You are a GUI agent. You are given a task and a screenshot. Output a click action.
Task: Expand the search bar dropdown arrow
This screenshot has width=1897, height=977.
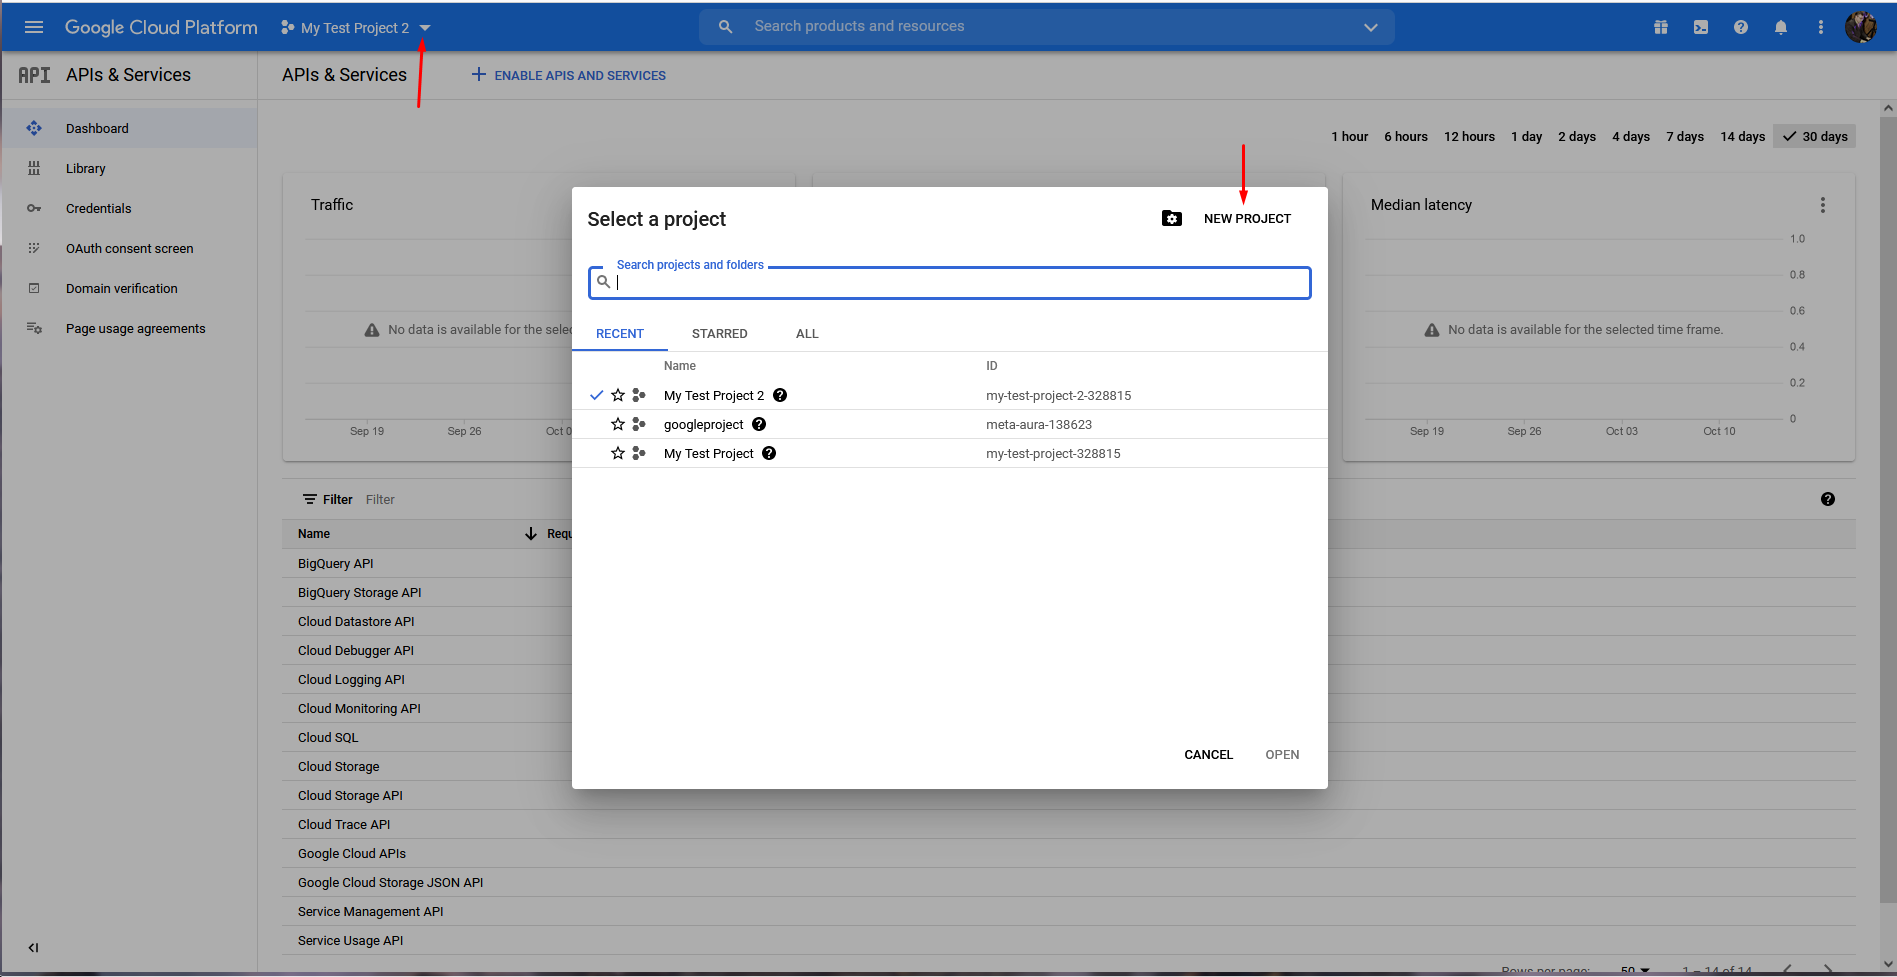click(x=1370, y=27)
